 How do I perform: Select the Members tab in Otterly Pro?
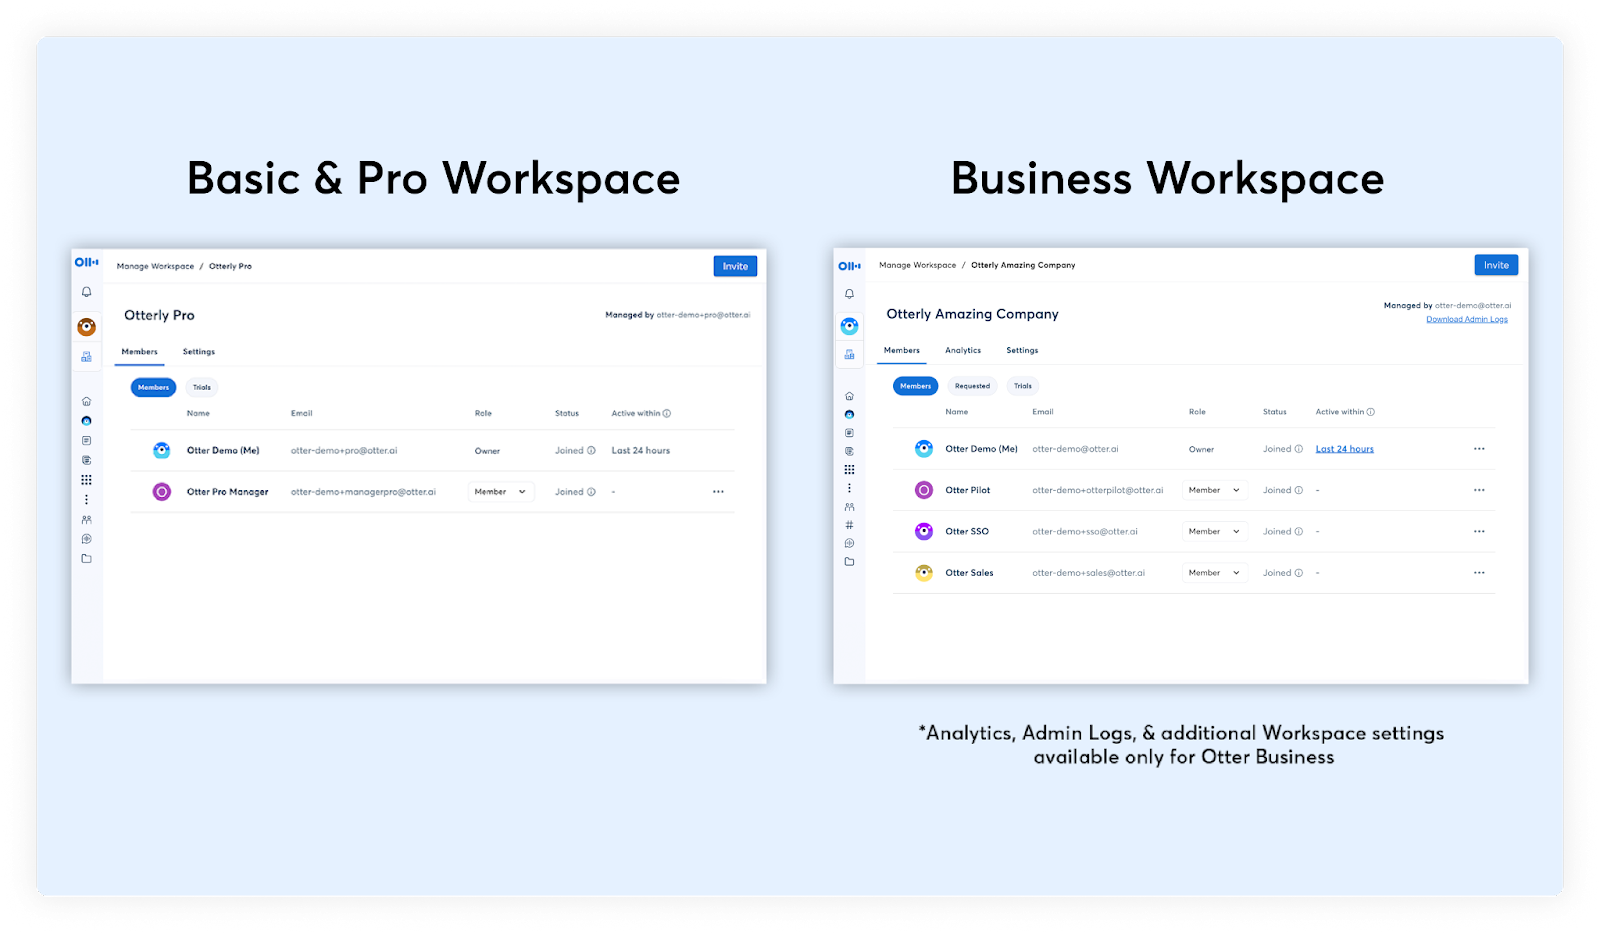click(140, 352)
